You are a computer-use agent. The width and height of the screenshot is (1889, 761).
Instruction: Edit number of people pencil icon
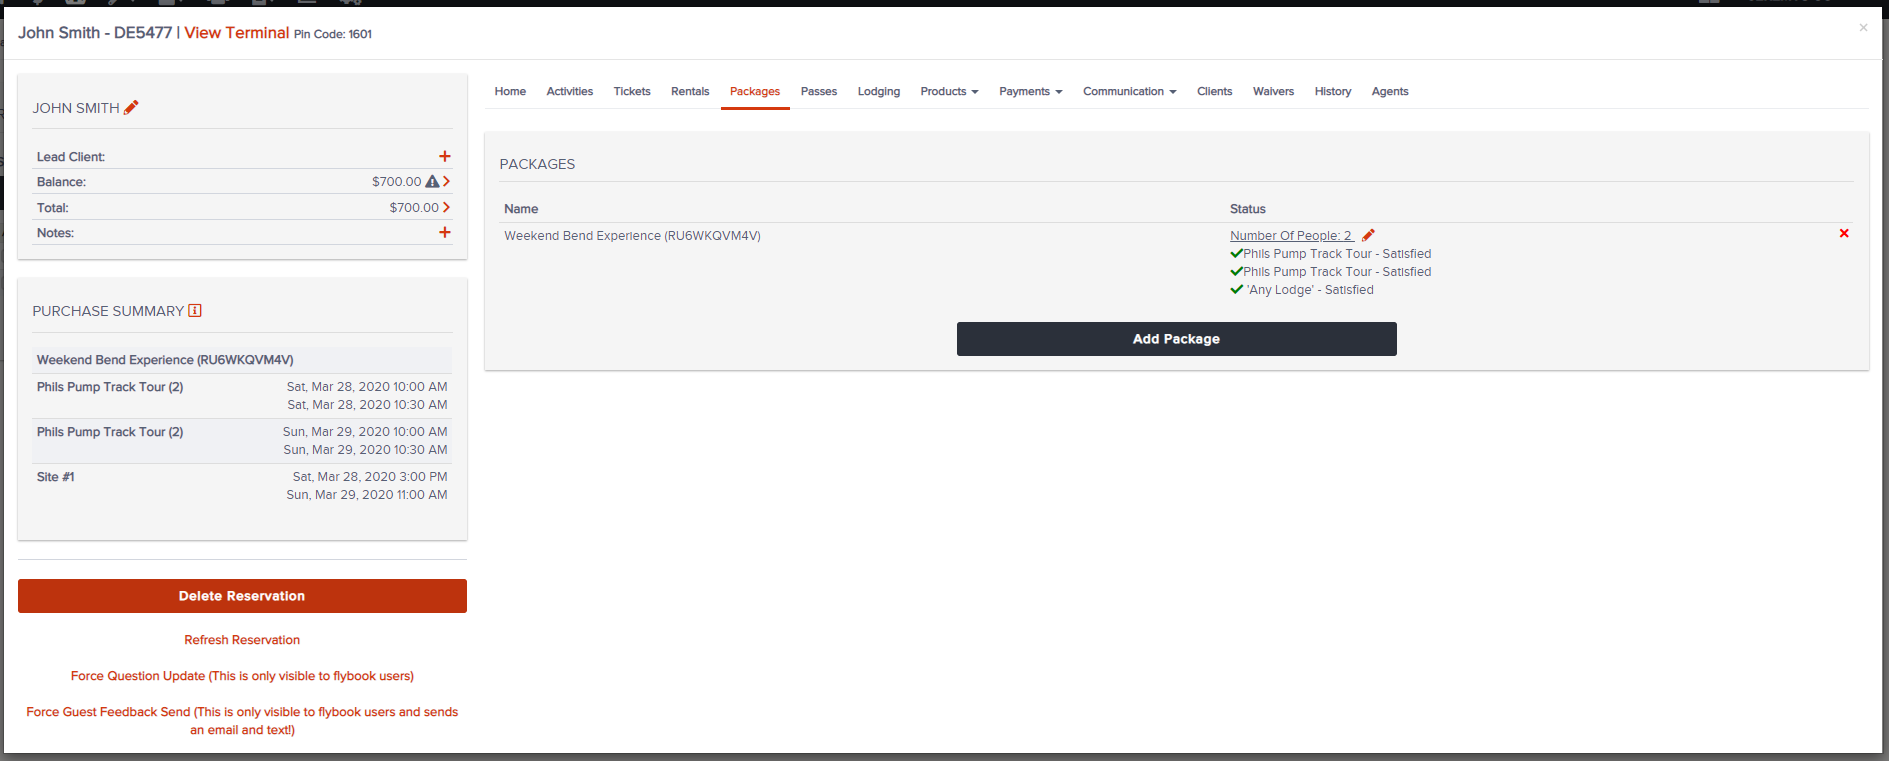[1368, 235]
